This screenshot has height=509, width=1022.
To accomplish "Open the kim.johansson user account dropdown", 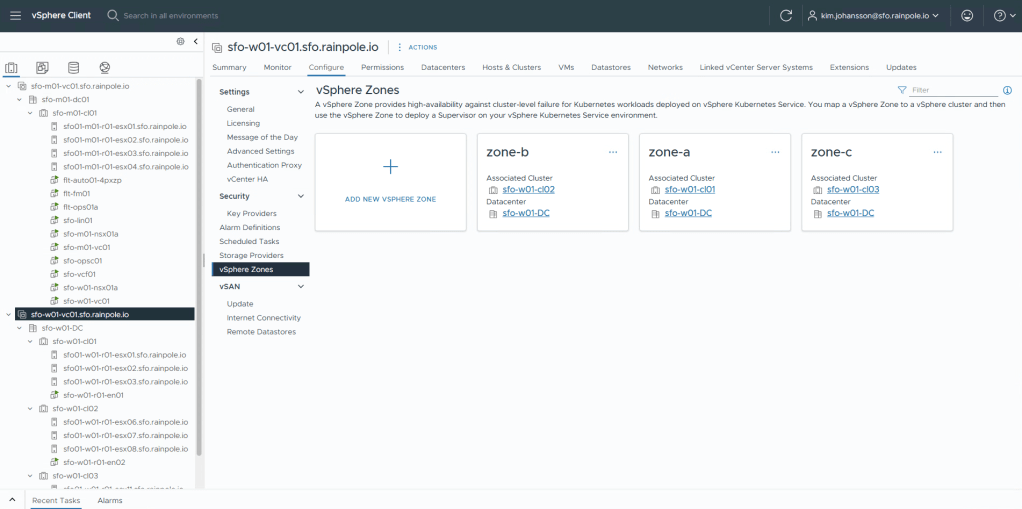I will [880, 16].
